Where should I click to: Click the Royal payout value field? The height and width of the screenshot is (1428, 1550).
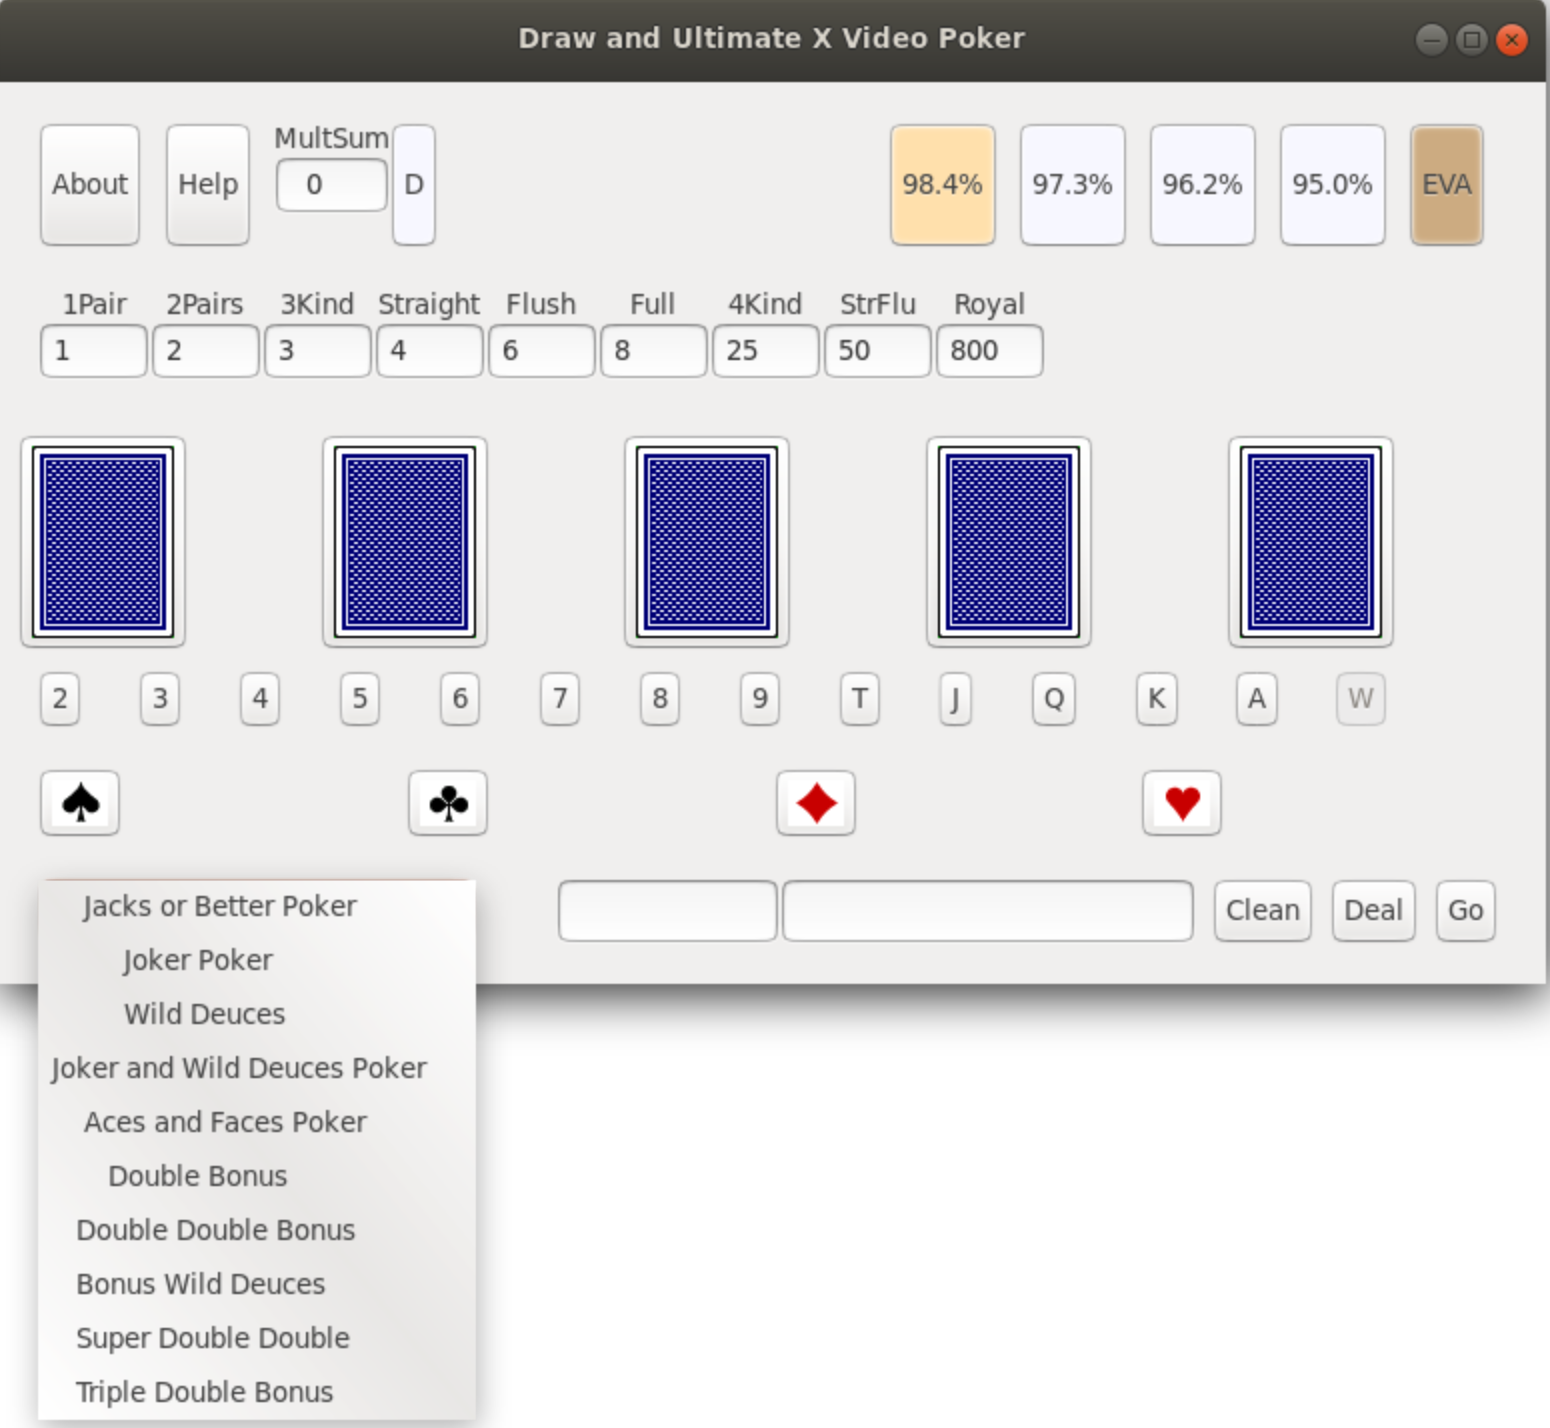tap(989, 351)
